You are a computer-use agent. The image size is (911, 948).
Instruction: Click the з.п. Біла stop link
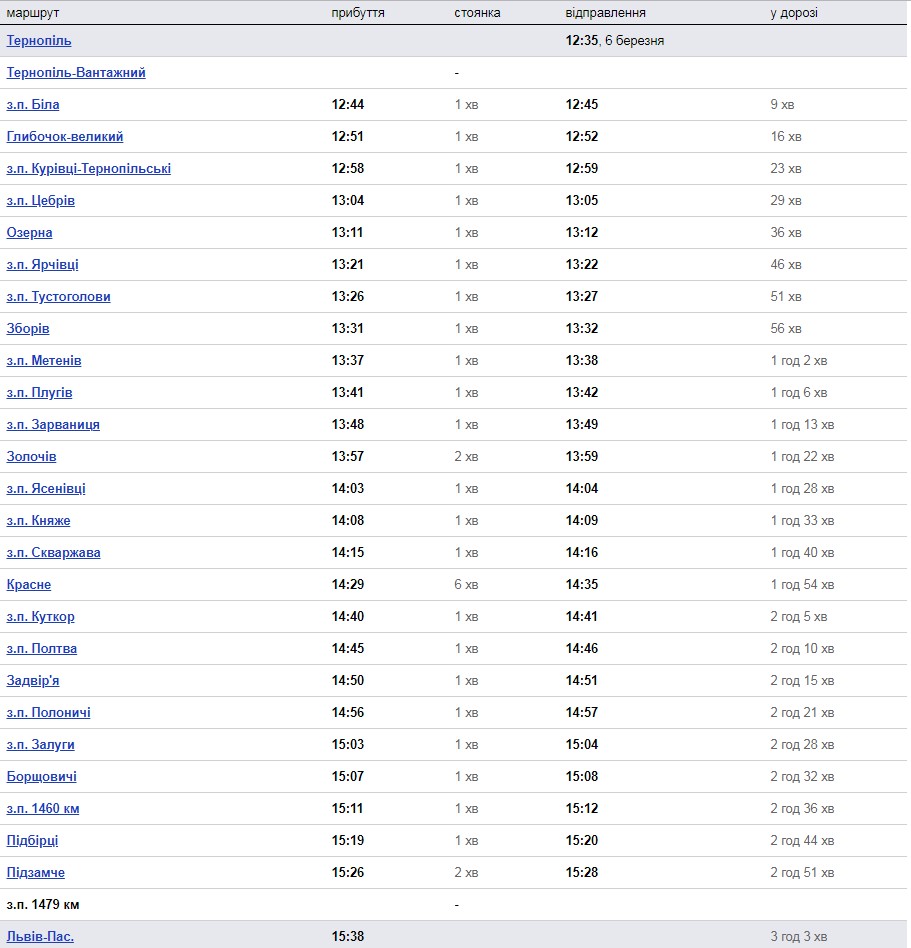[x=33, y=105]
